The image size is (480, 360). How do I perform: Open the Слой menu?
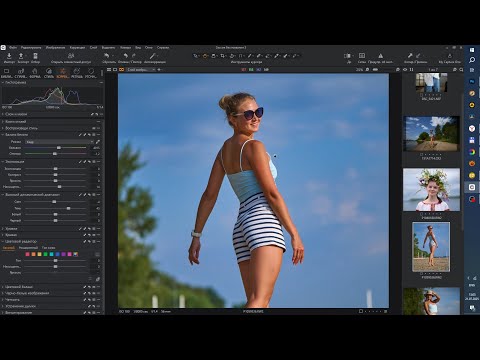point(93,48)
